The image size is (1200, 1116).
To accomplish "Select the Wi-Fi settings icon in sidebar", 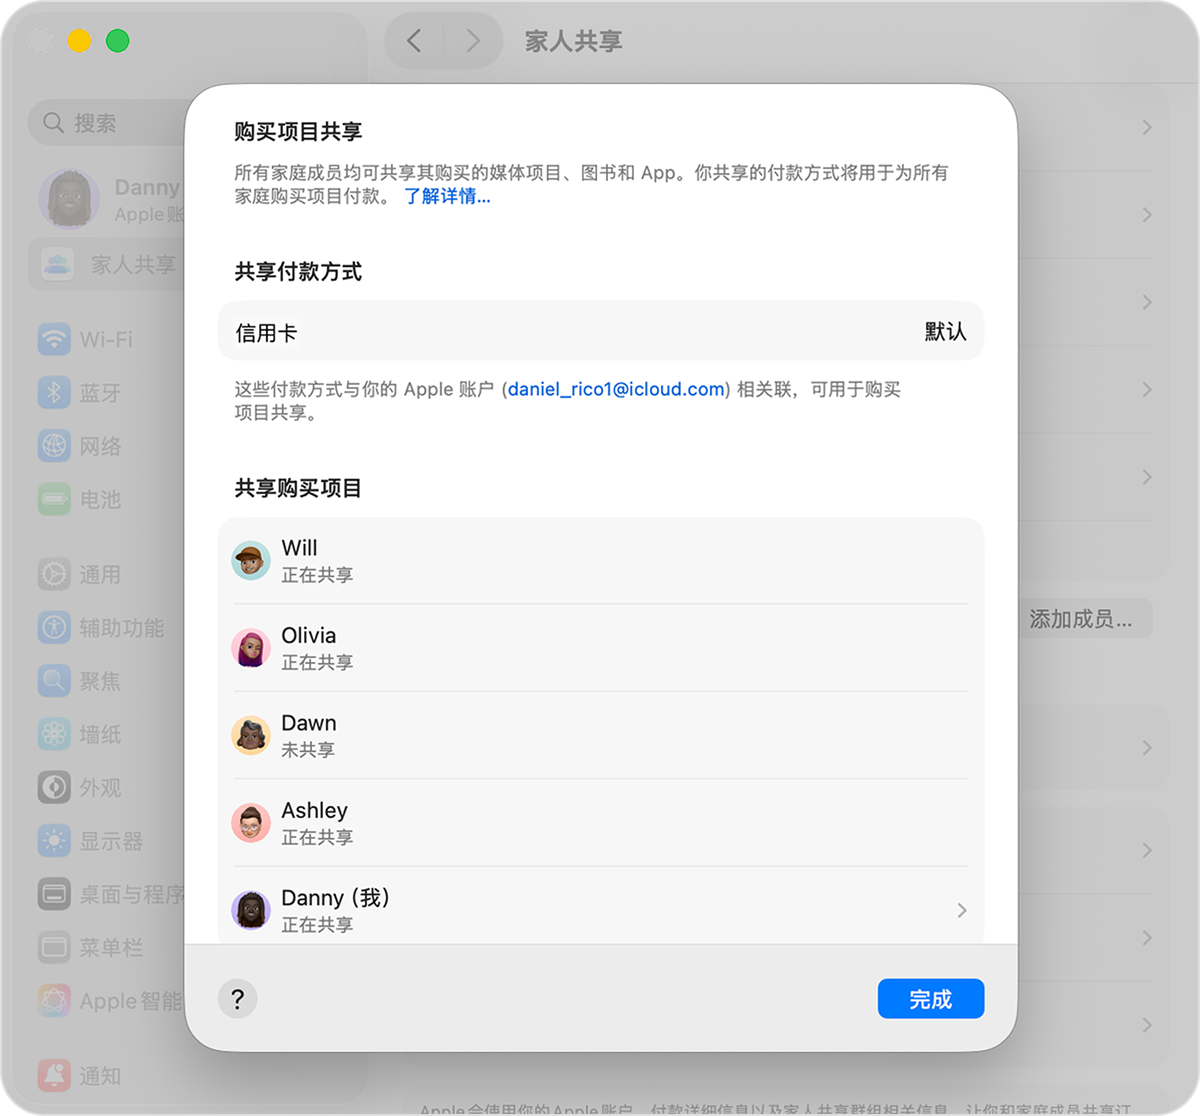I will (x=54, y=339).
